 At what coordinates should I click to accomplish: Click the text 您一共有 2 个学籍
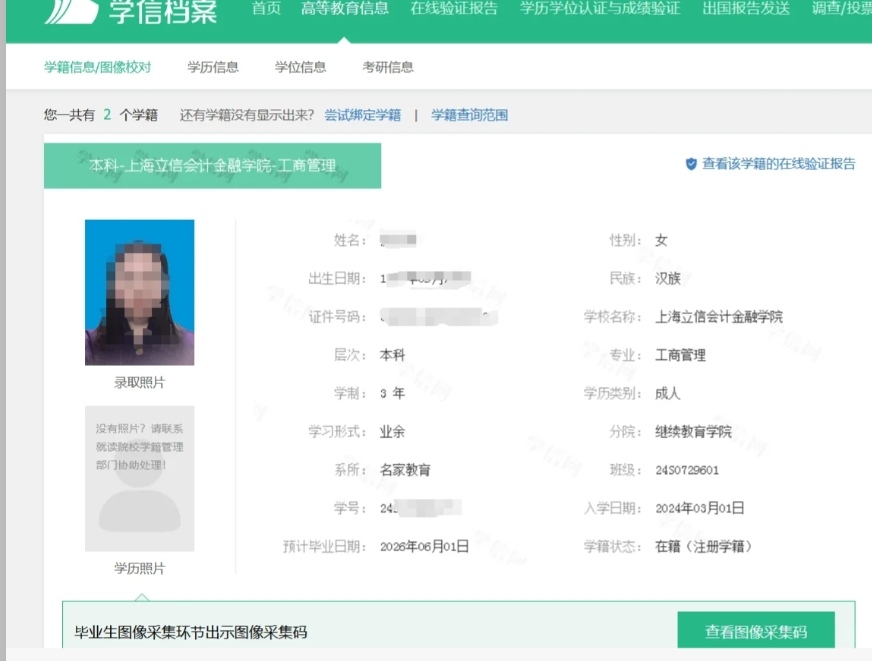coord(101,115)
